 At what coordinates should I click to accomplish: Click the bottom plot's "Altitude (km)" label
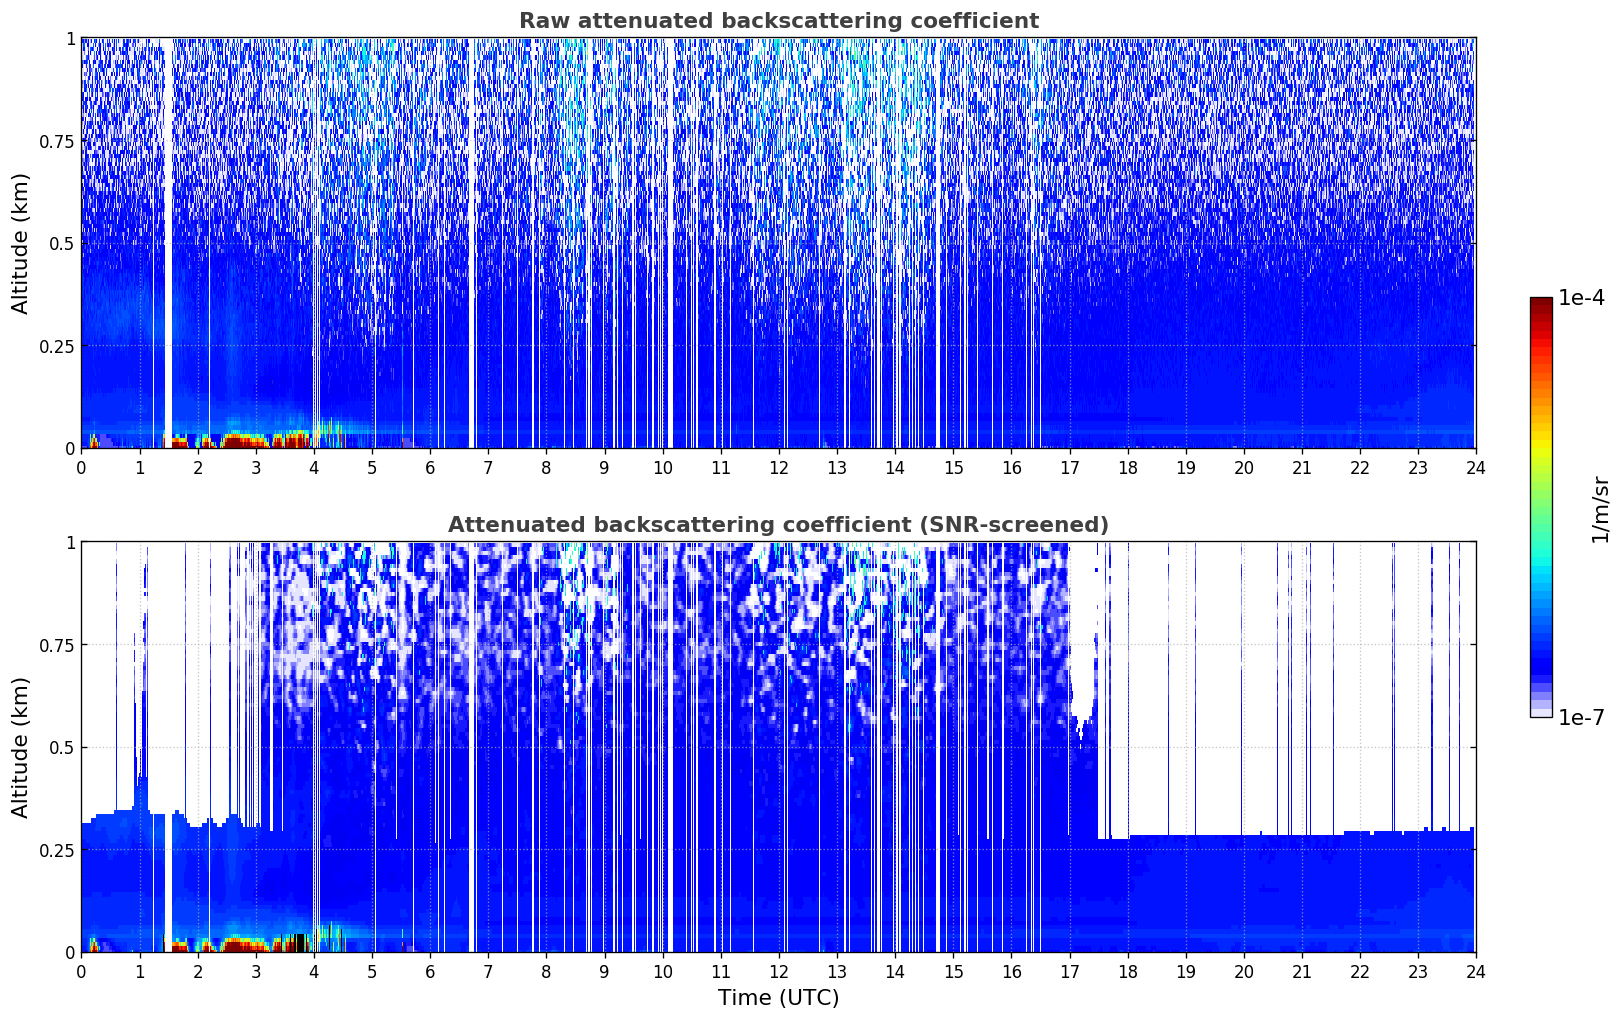21,747
